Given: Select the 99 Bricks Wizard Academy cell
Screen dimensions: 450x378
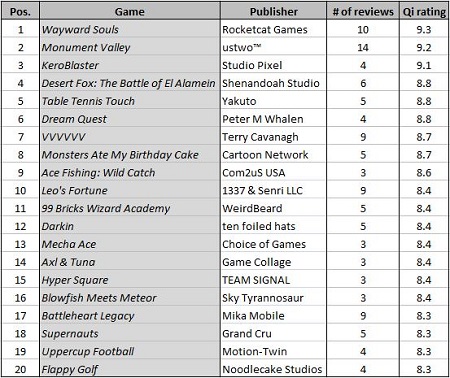Looking at the screenshot, I should click(130, 208).
